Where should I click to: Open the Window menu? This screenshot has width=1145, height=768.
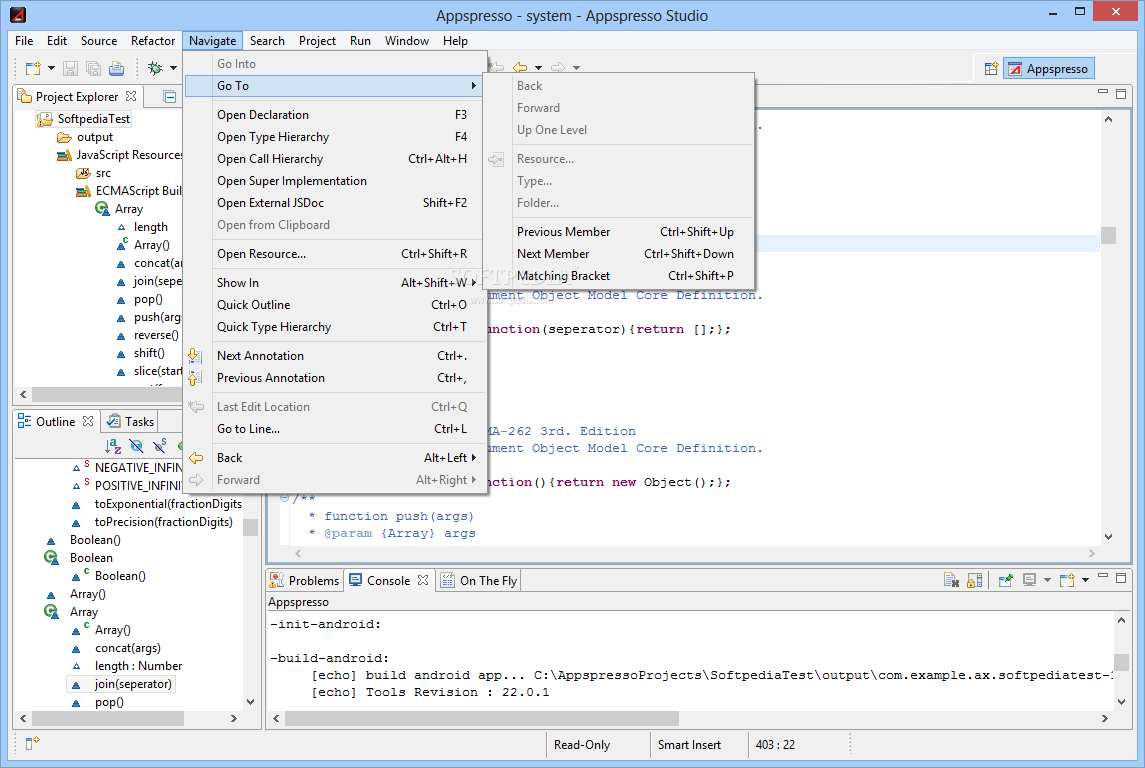click(x=407, y=41)
